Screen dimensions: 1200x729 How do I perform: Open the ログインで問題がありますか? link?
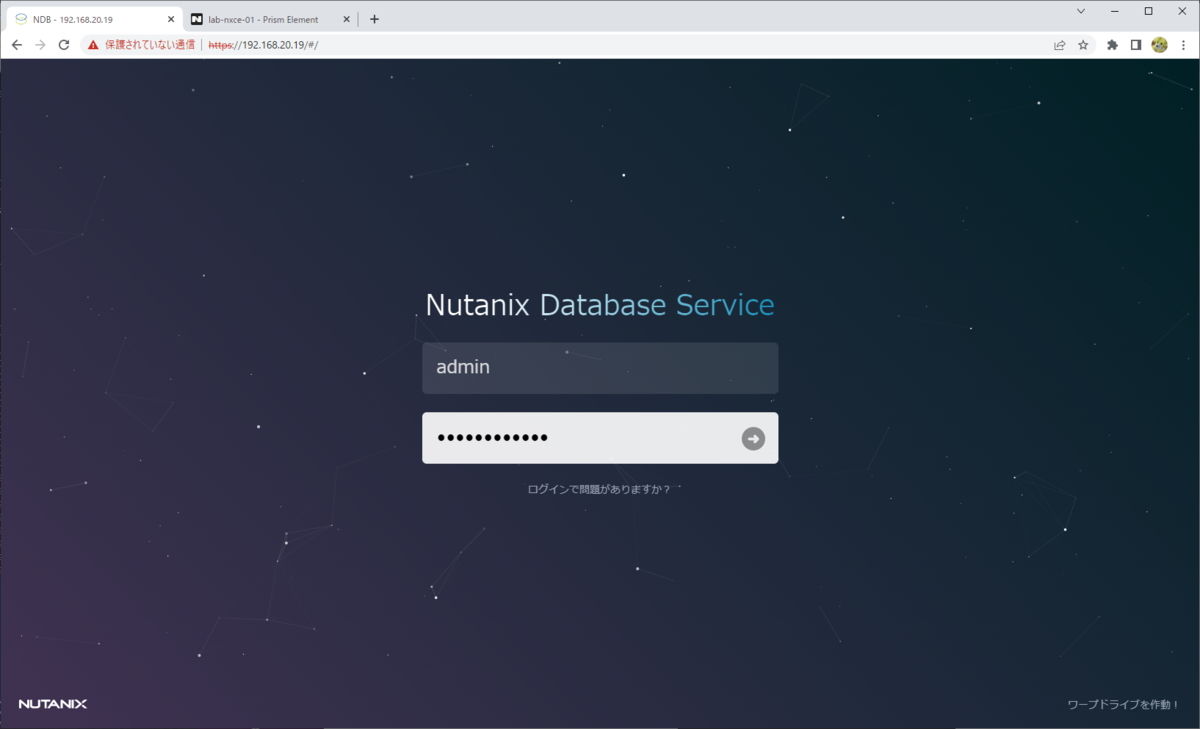(599, 490)
